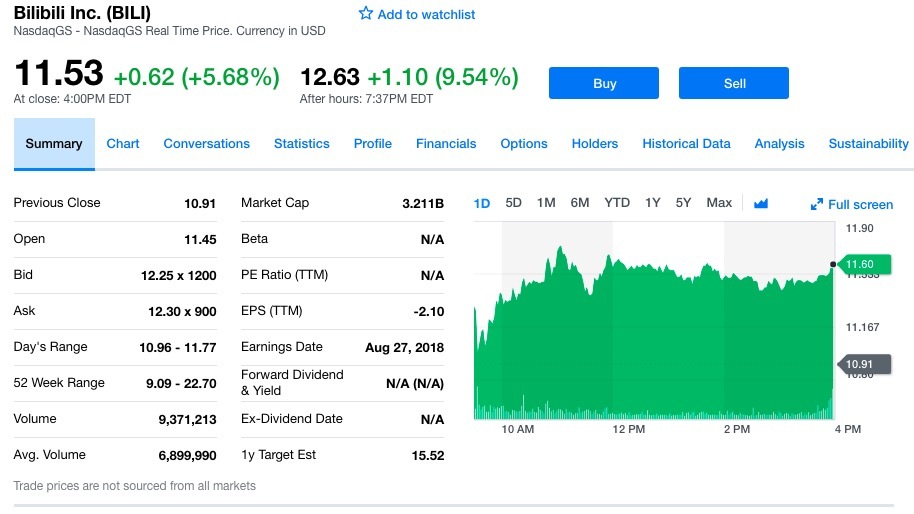Show the Max chart range
Image resolution: width=914 pixels, height=514 pixels.
(x=719, y=203)
